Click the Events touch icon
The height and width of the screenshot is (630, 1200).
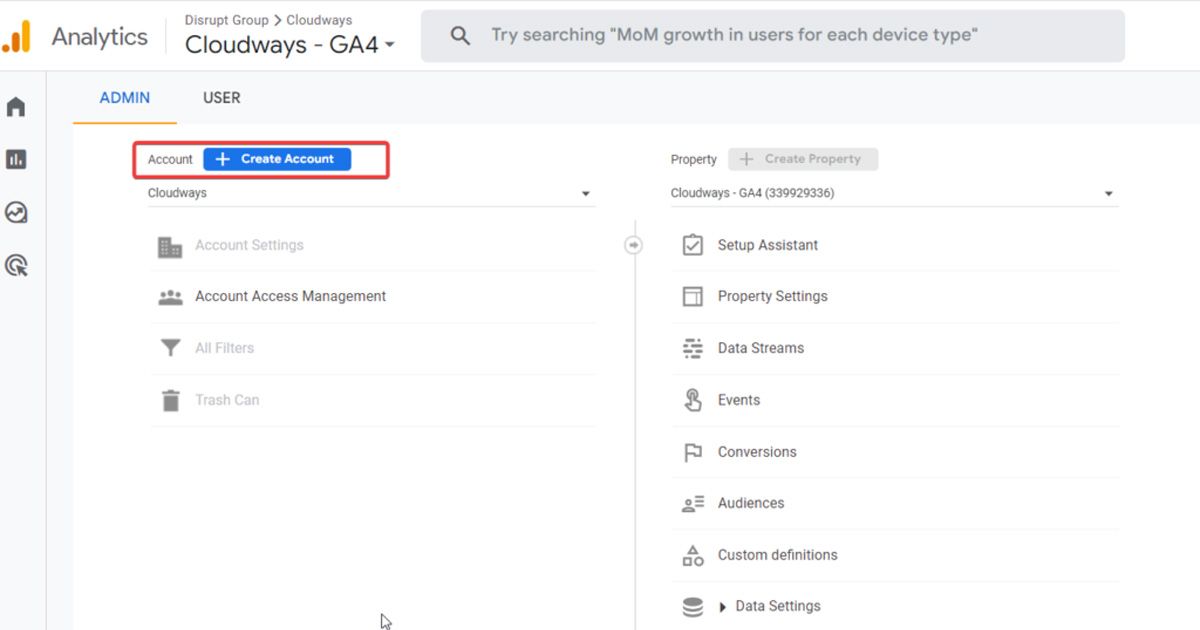click(692, 400)
